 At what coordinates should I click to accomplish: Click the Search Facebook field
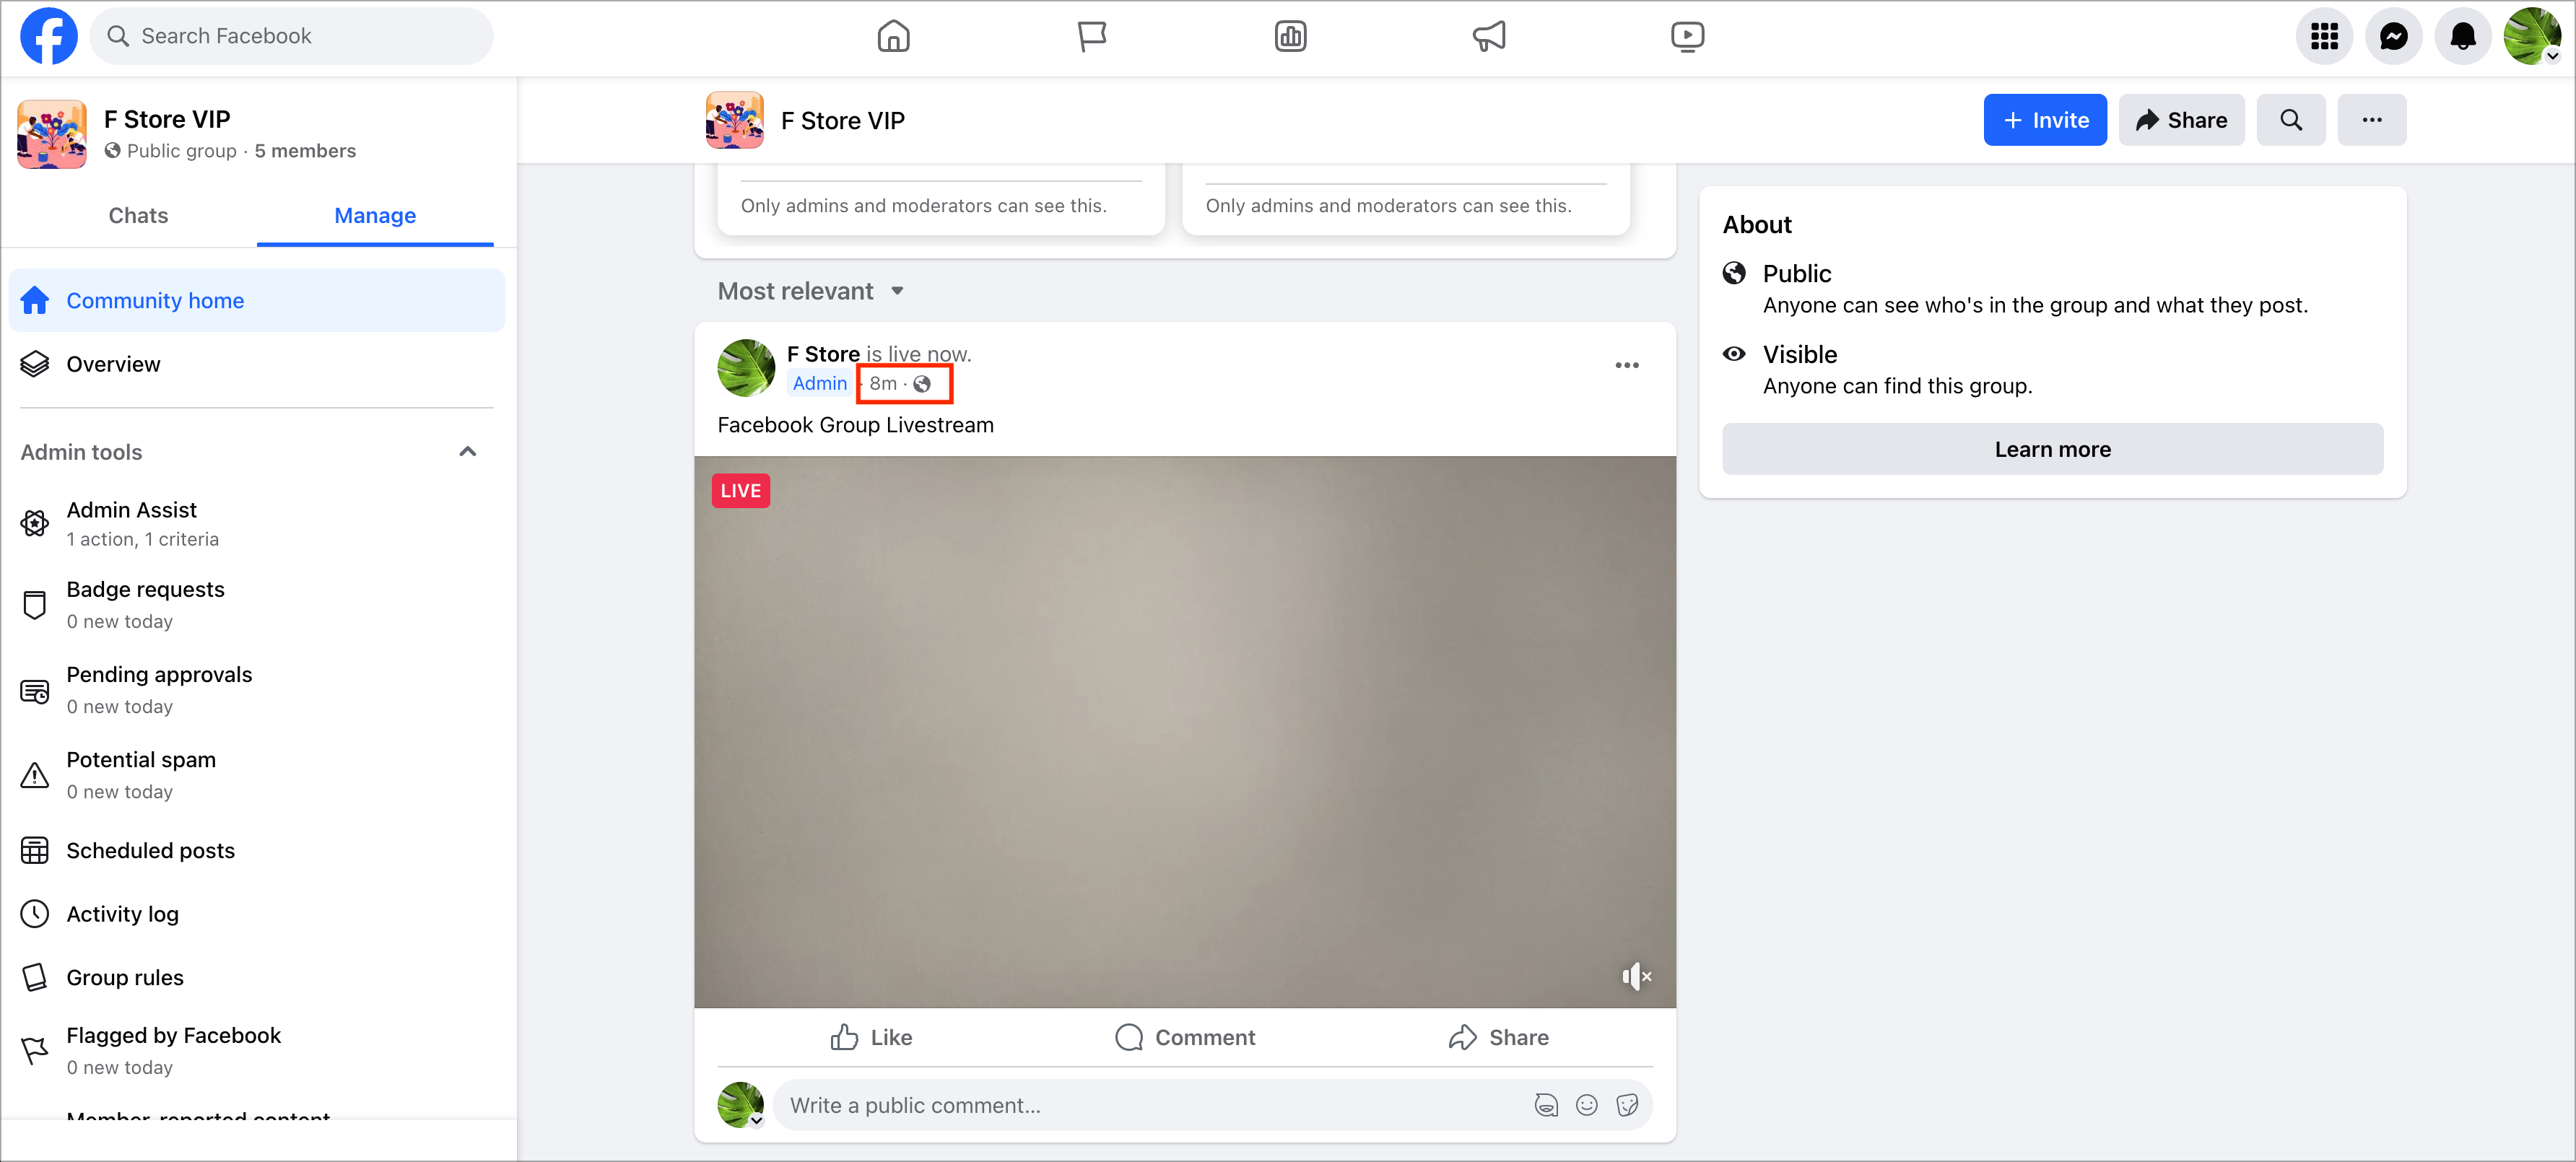(291, 36)
